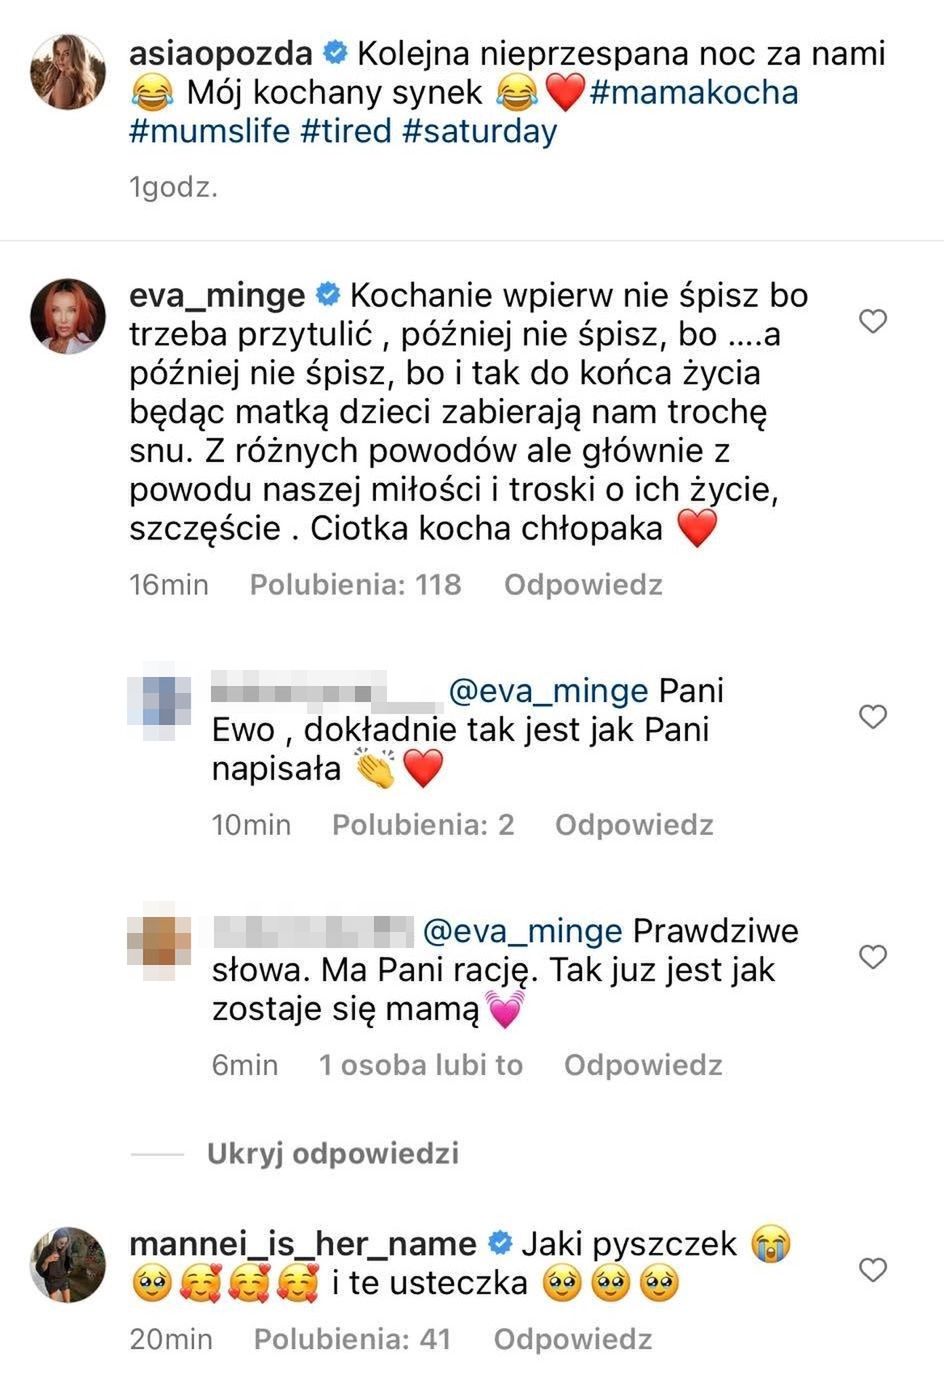
Task: View 'Polubienia: 41' likes on mannei comment
Action: (x=352, y=1339)
